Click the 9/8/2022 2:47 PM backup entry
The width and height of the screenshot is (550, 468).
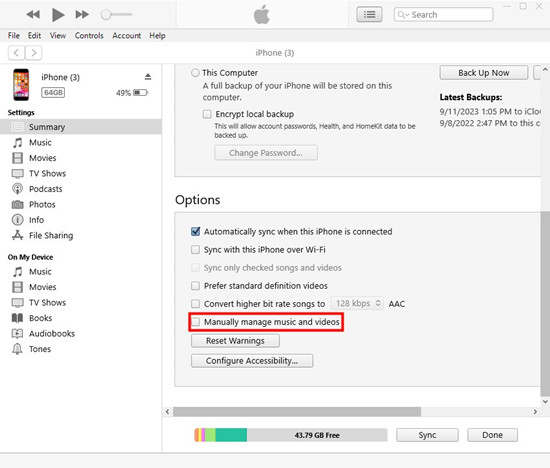click(x=490, y=123)
